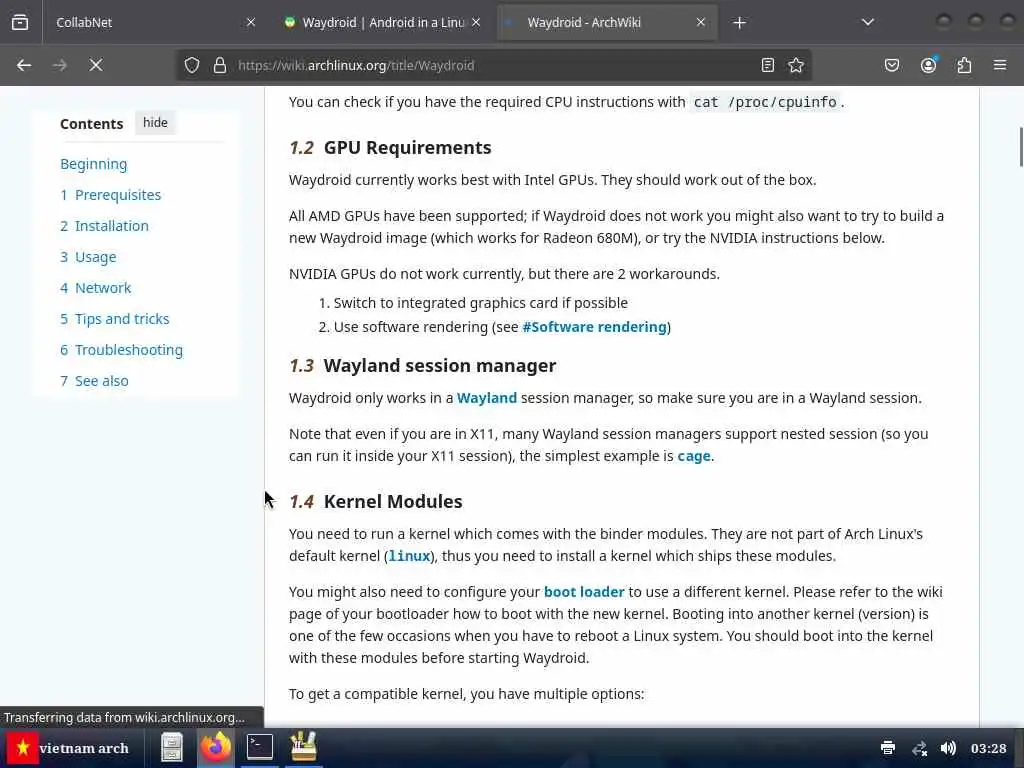Image resolution: width=1024 pixels, height=768 pixels.
Task: Click the cat /proc/cpuinfo code text
Action: (765, 103)
